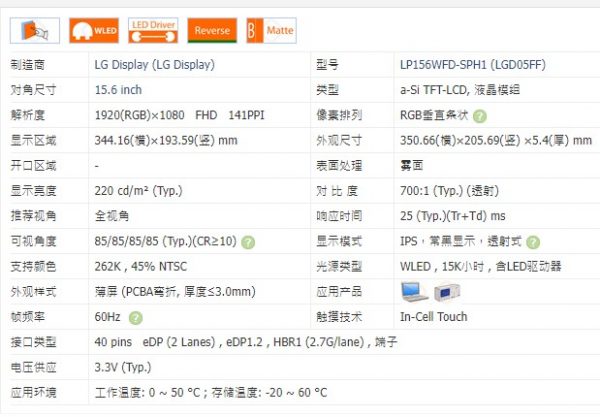Click the touch-screen feature icon
600x417 pixels.
35,31
